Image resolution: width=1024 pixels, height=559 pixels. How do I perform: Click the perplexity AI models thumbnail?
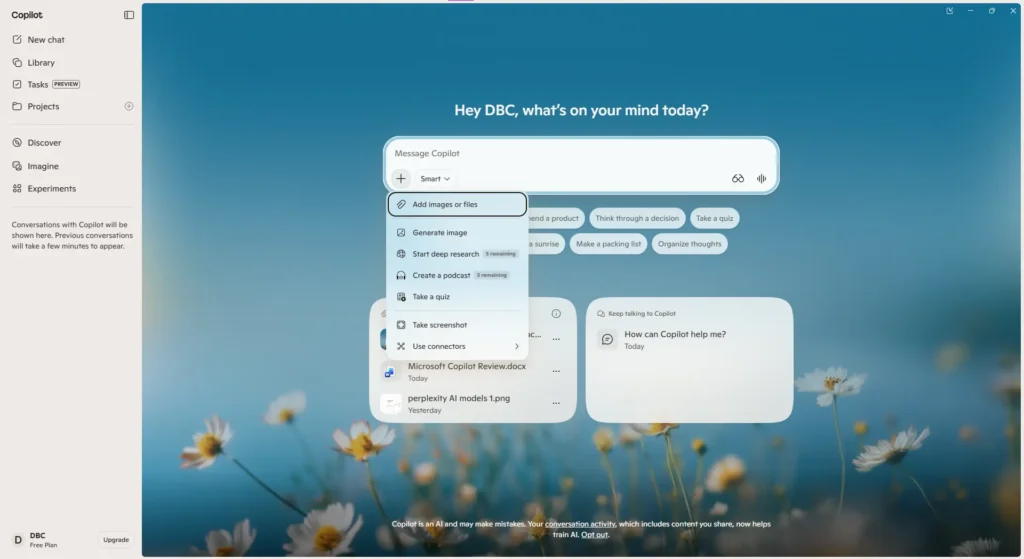(391, 404)
